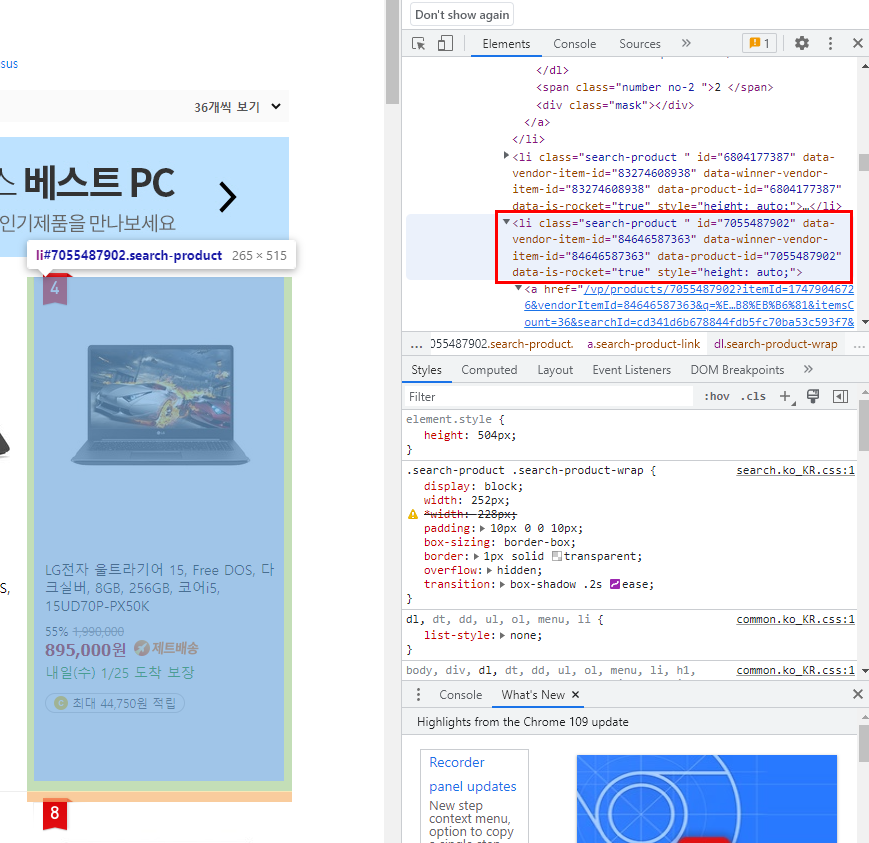Expand the border shorthand triangle
The width and height of the screenshot is (869, 843).
click(476, 556)
